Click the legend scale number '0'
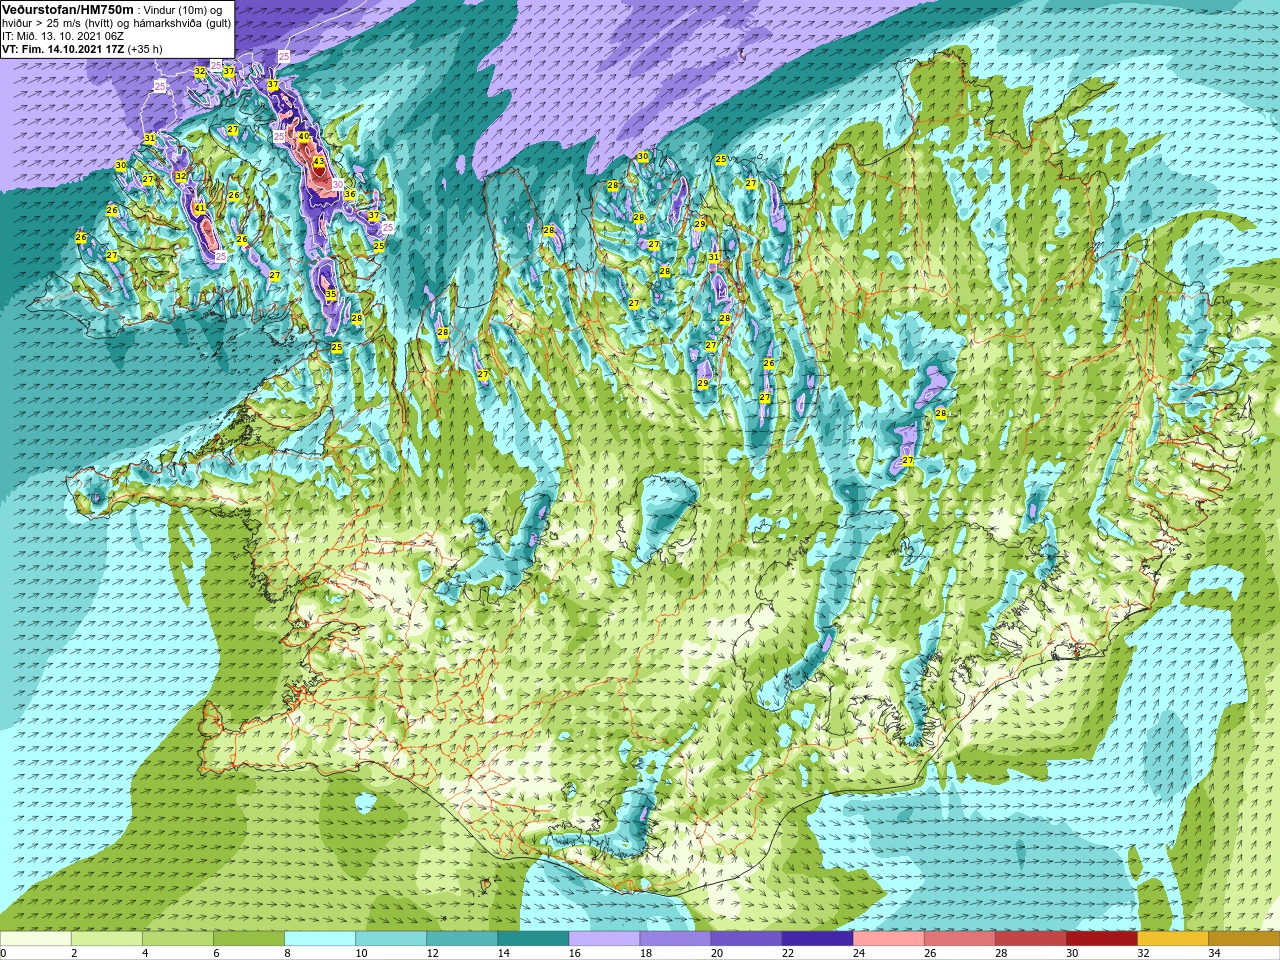The height and width of the screenshot is (960, 1280). 3,953
